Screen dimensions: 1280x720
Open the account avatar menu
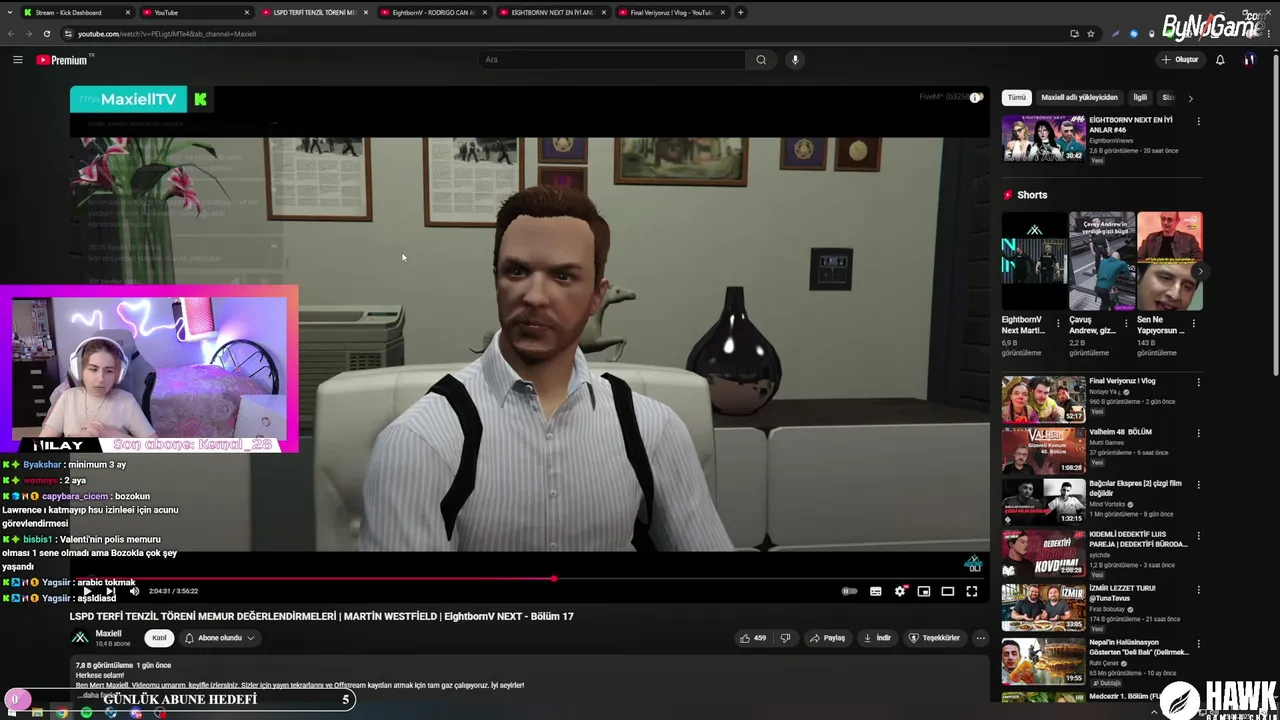click(x=1249, y=60)
